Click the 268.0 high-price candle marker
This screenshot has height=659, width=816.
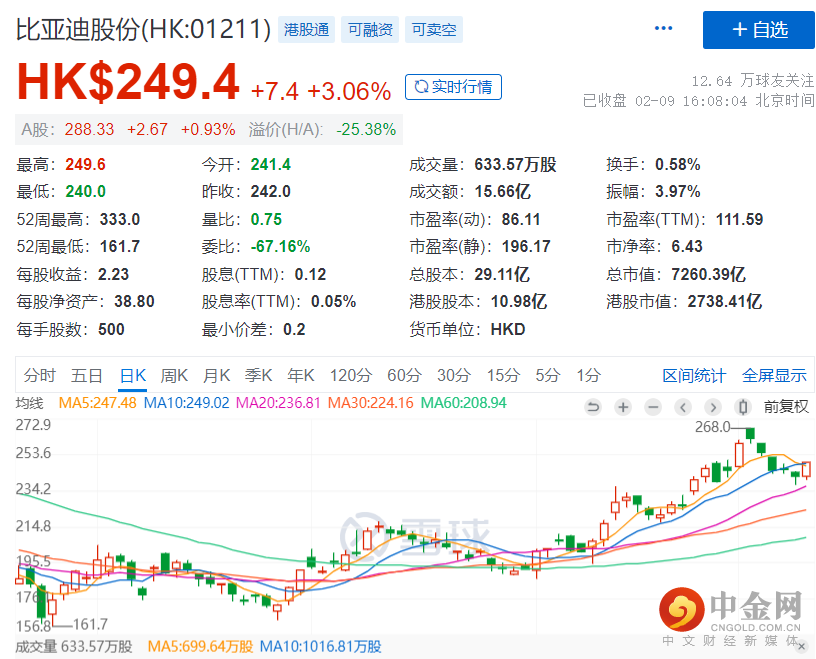[750, 434]
